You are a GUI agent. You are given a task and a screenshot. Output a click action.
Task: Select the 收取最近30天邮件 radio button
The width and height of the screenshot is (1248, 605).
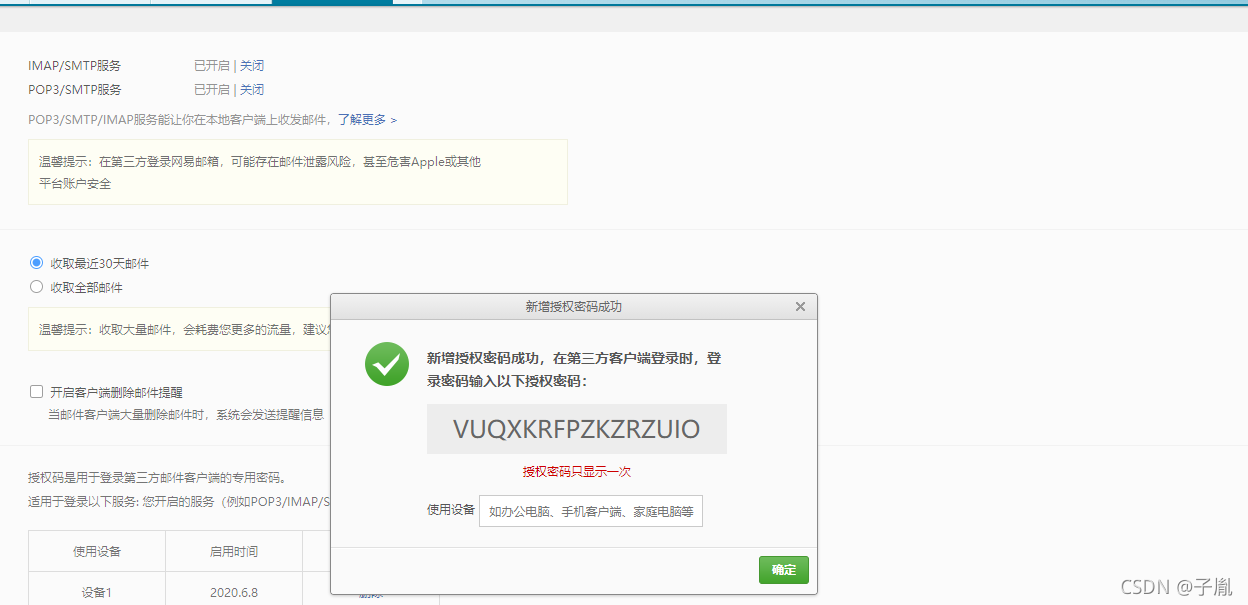[x=37, y=262]
